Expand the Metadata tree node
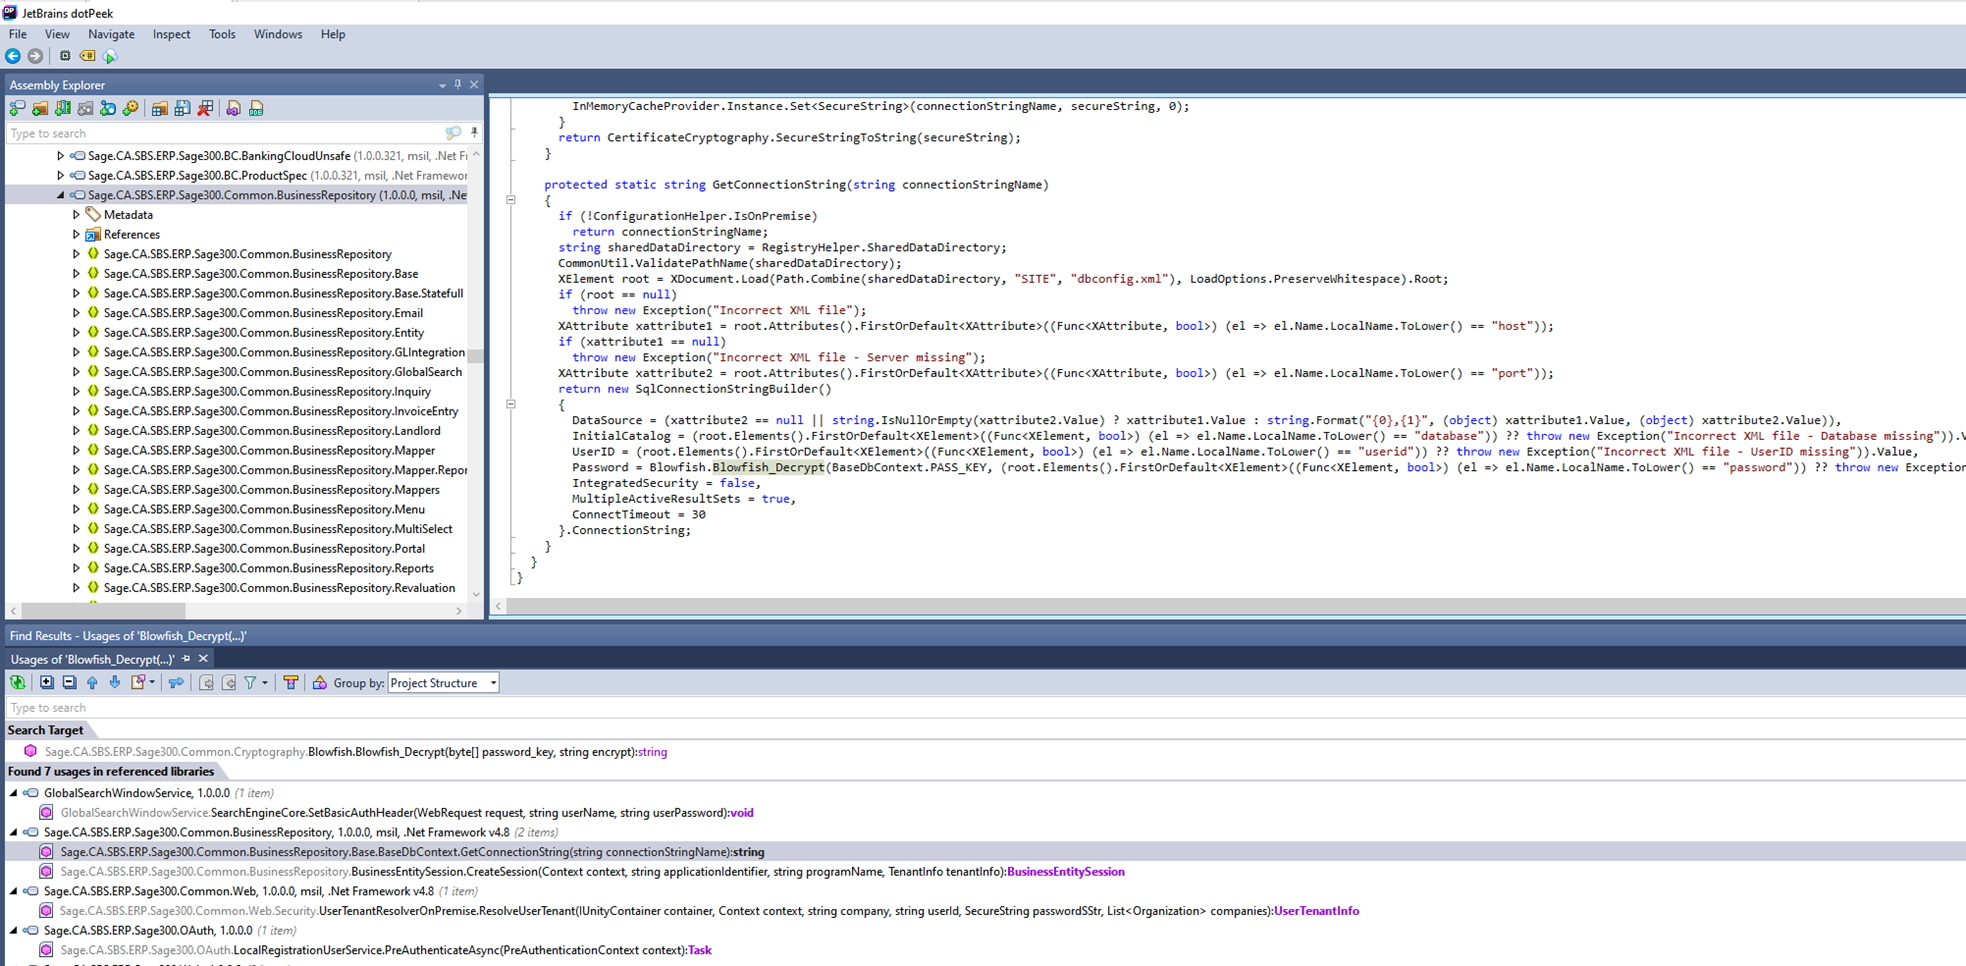This screenshot has height=966, width=1966. 76,215
